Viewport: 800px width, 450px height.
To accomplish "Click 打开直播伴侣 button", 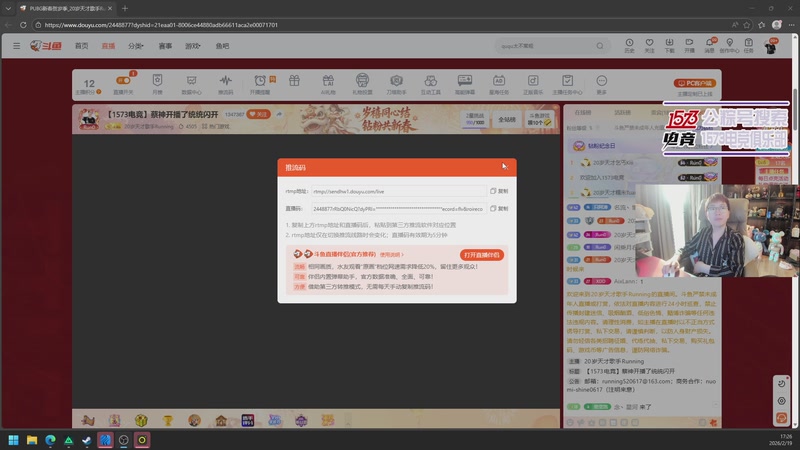I will (482, 255).
